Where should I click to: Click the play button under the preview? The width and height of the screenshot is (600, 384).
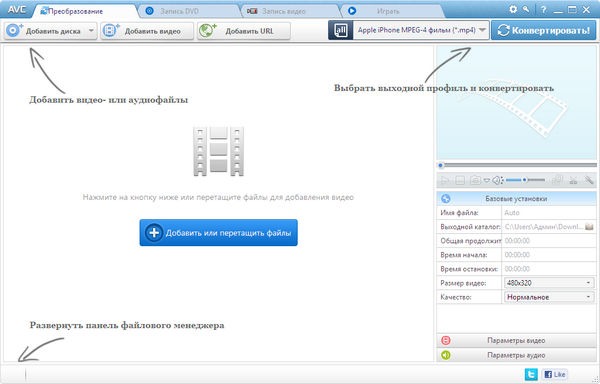pyautogui.click(x=445, y=180)
